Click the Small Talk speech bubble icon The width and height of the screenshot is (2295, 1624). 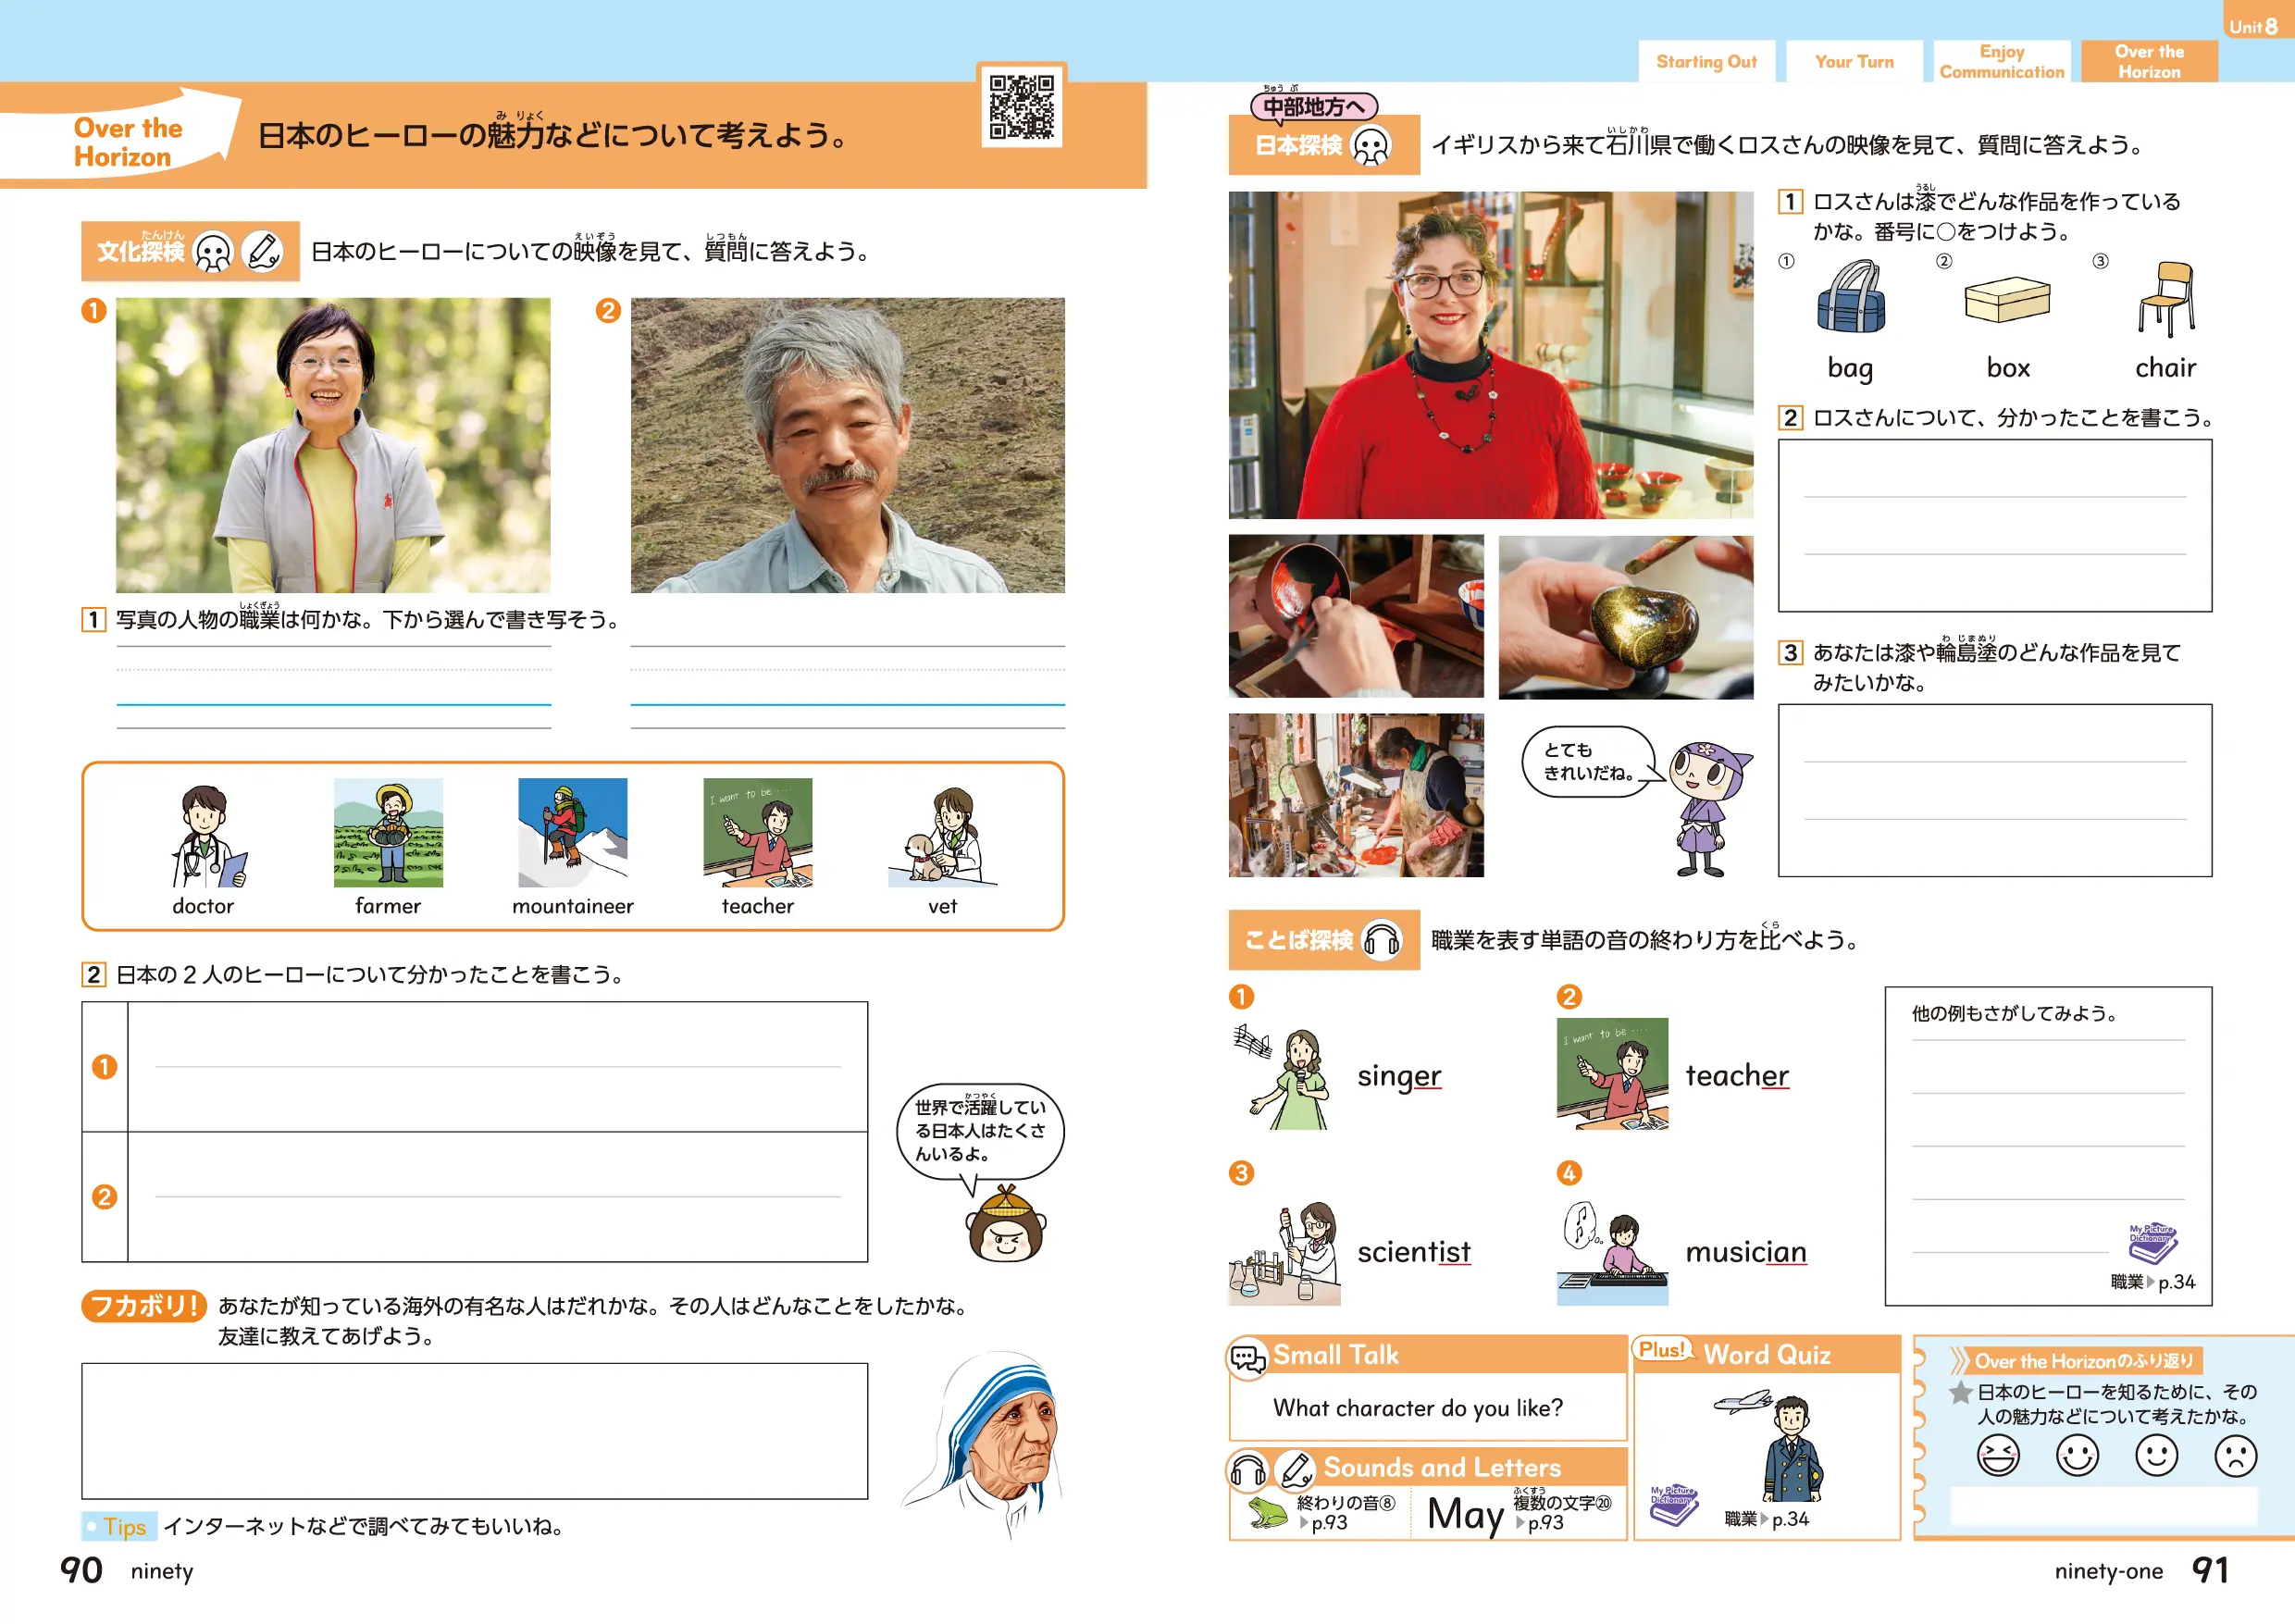coord(1247,1357)
